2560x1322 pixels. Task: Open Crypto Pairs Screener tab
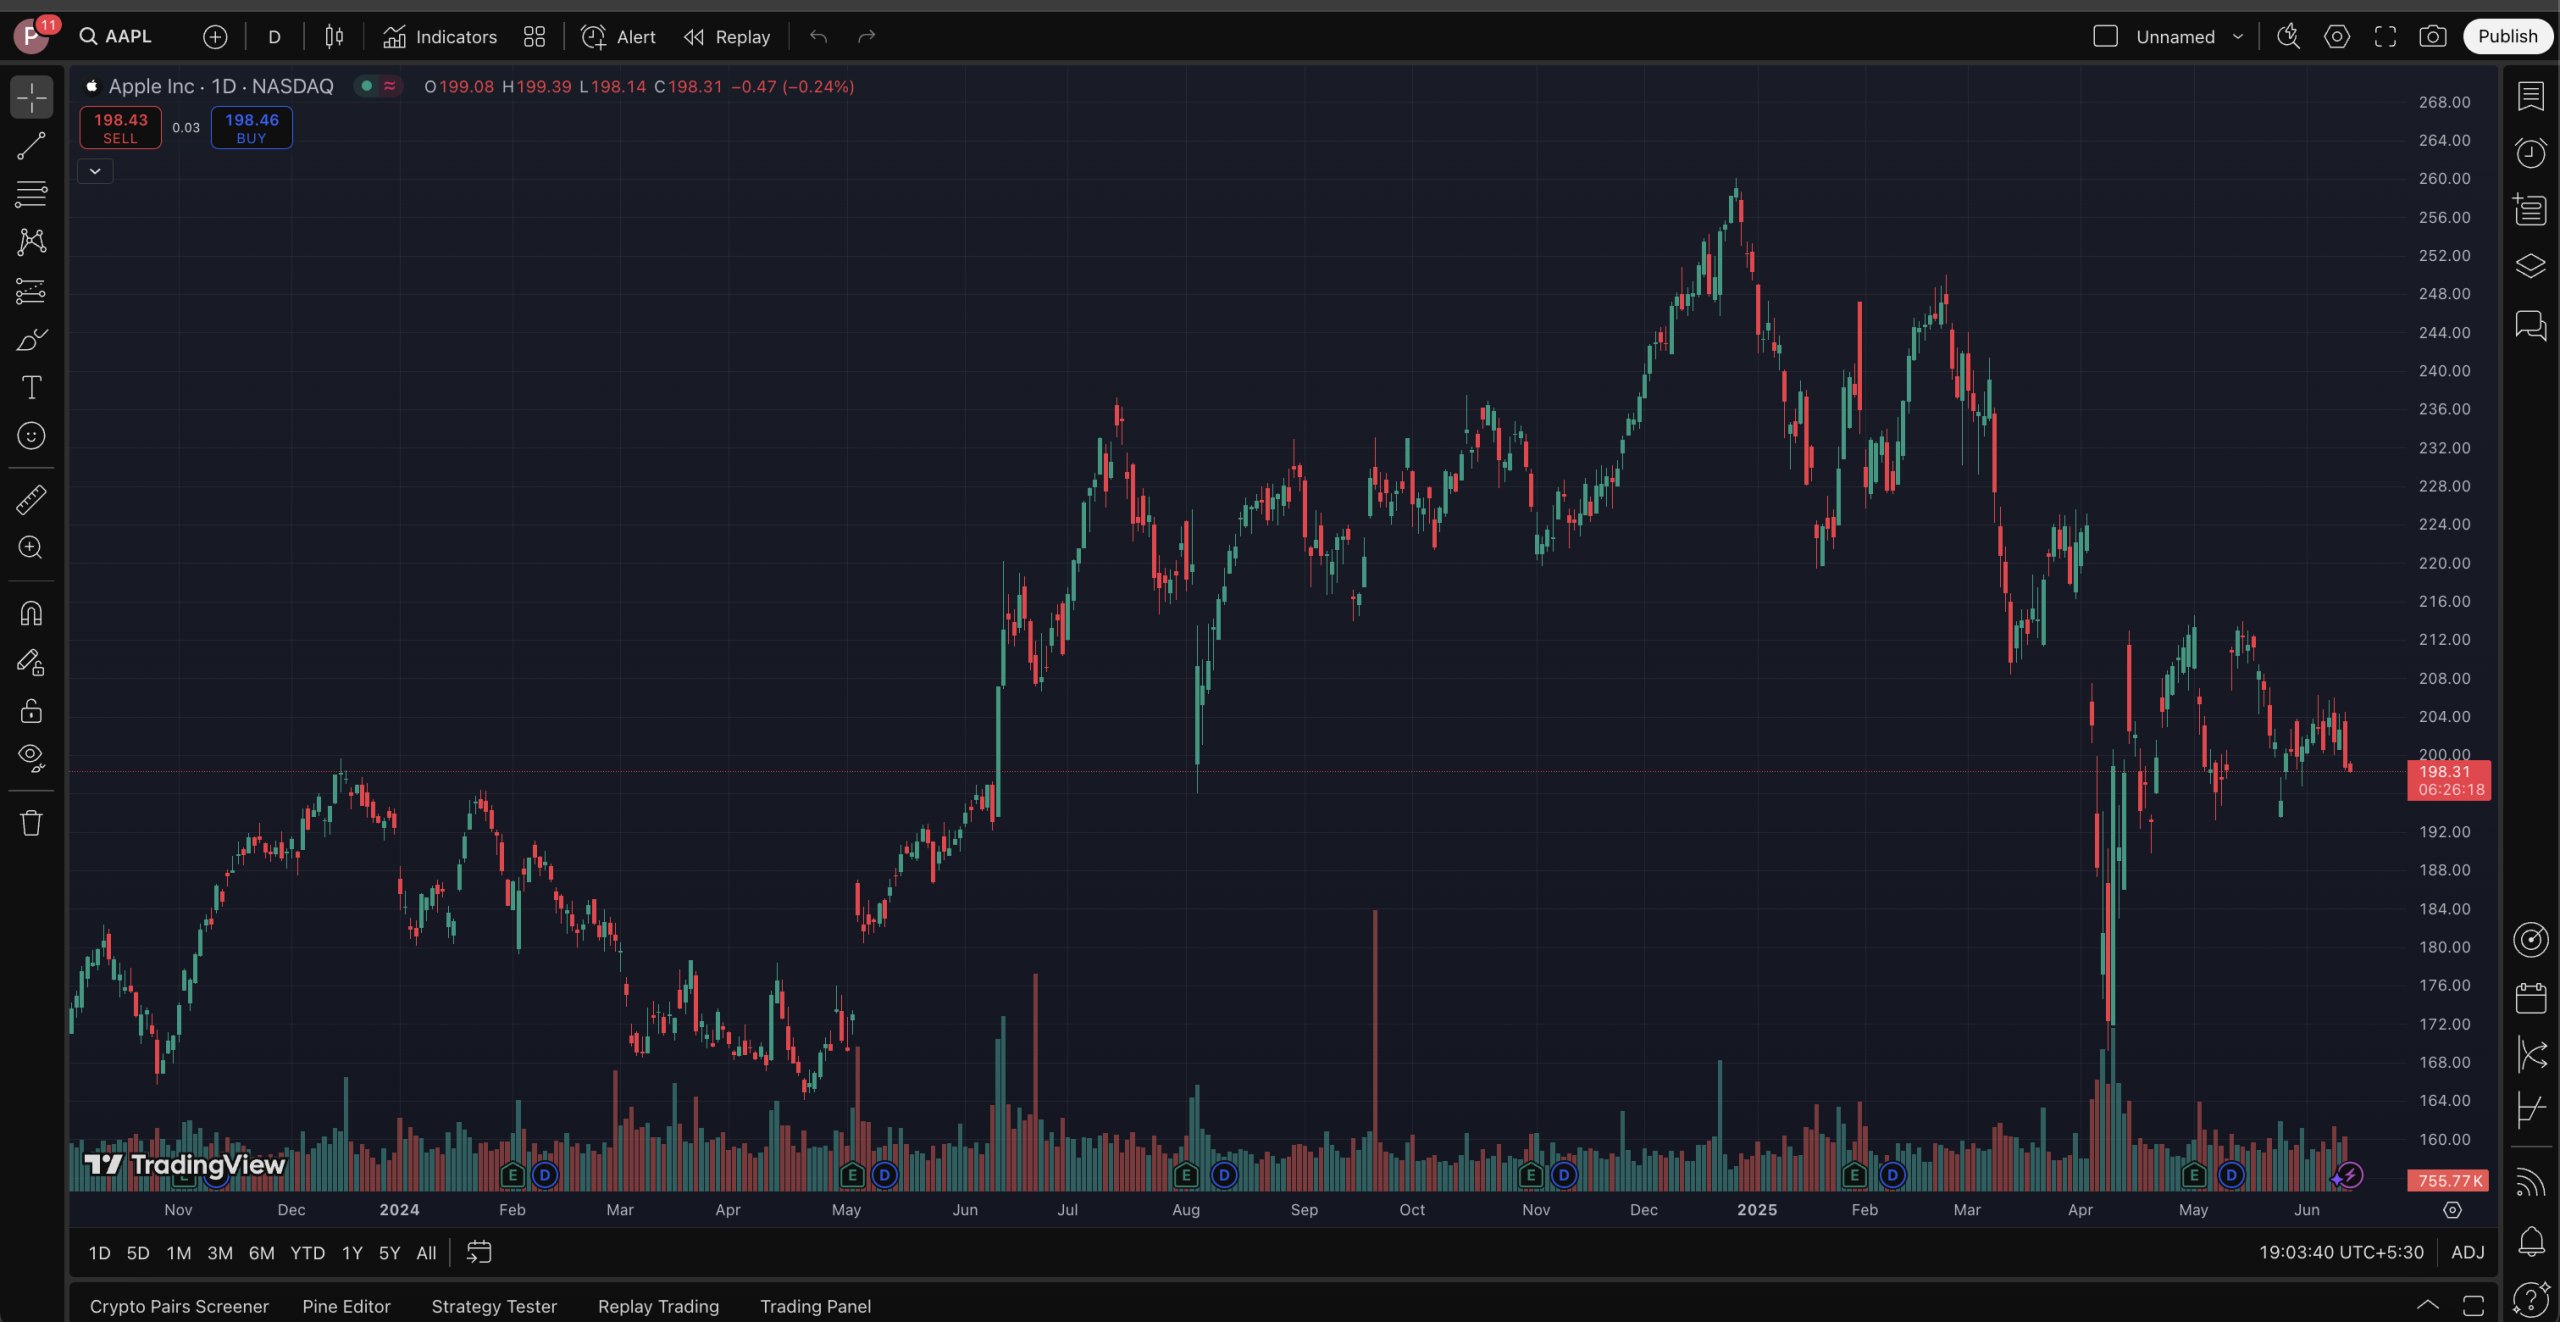click(x=179, y=1306)
